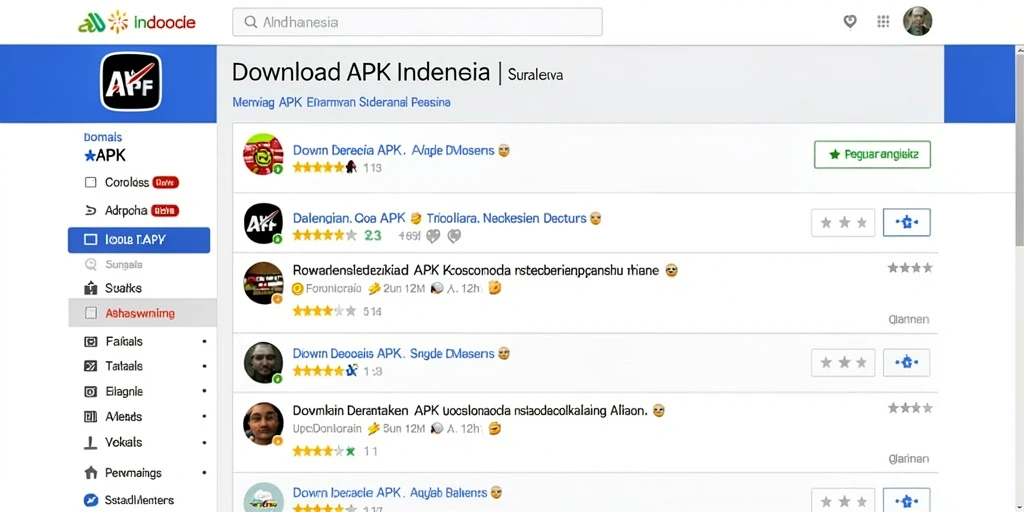Click the Rowarlensledezikiad APK row thumbnail

[263, 283]
